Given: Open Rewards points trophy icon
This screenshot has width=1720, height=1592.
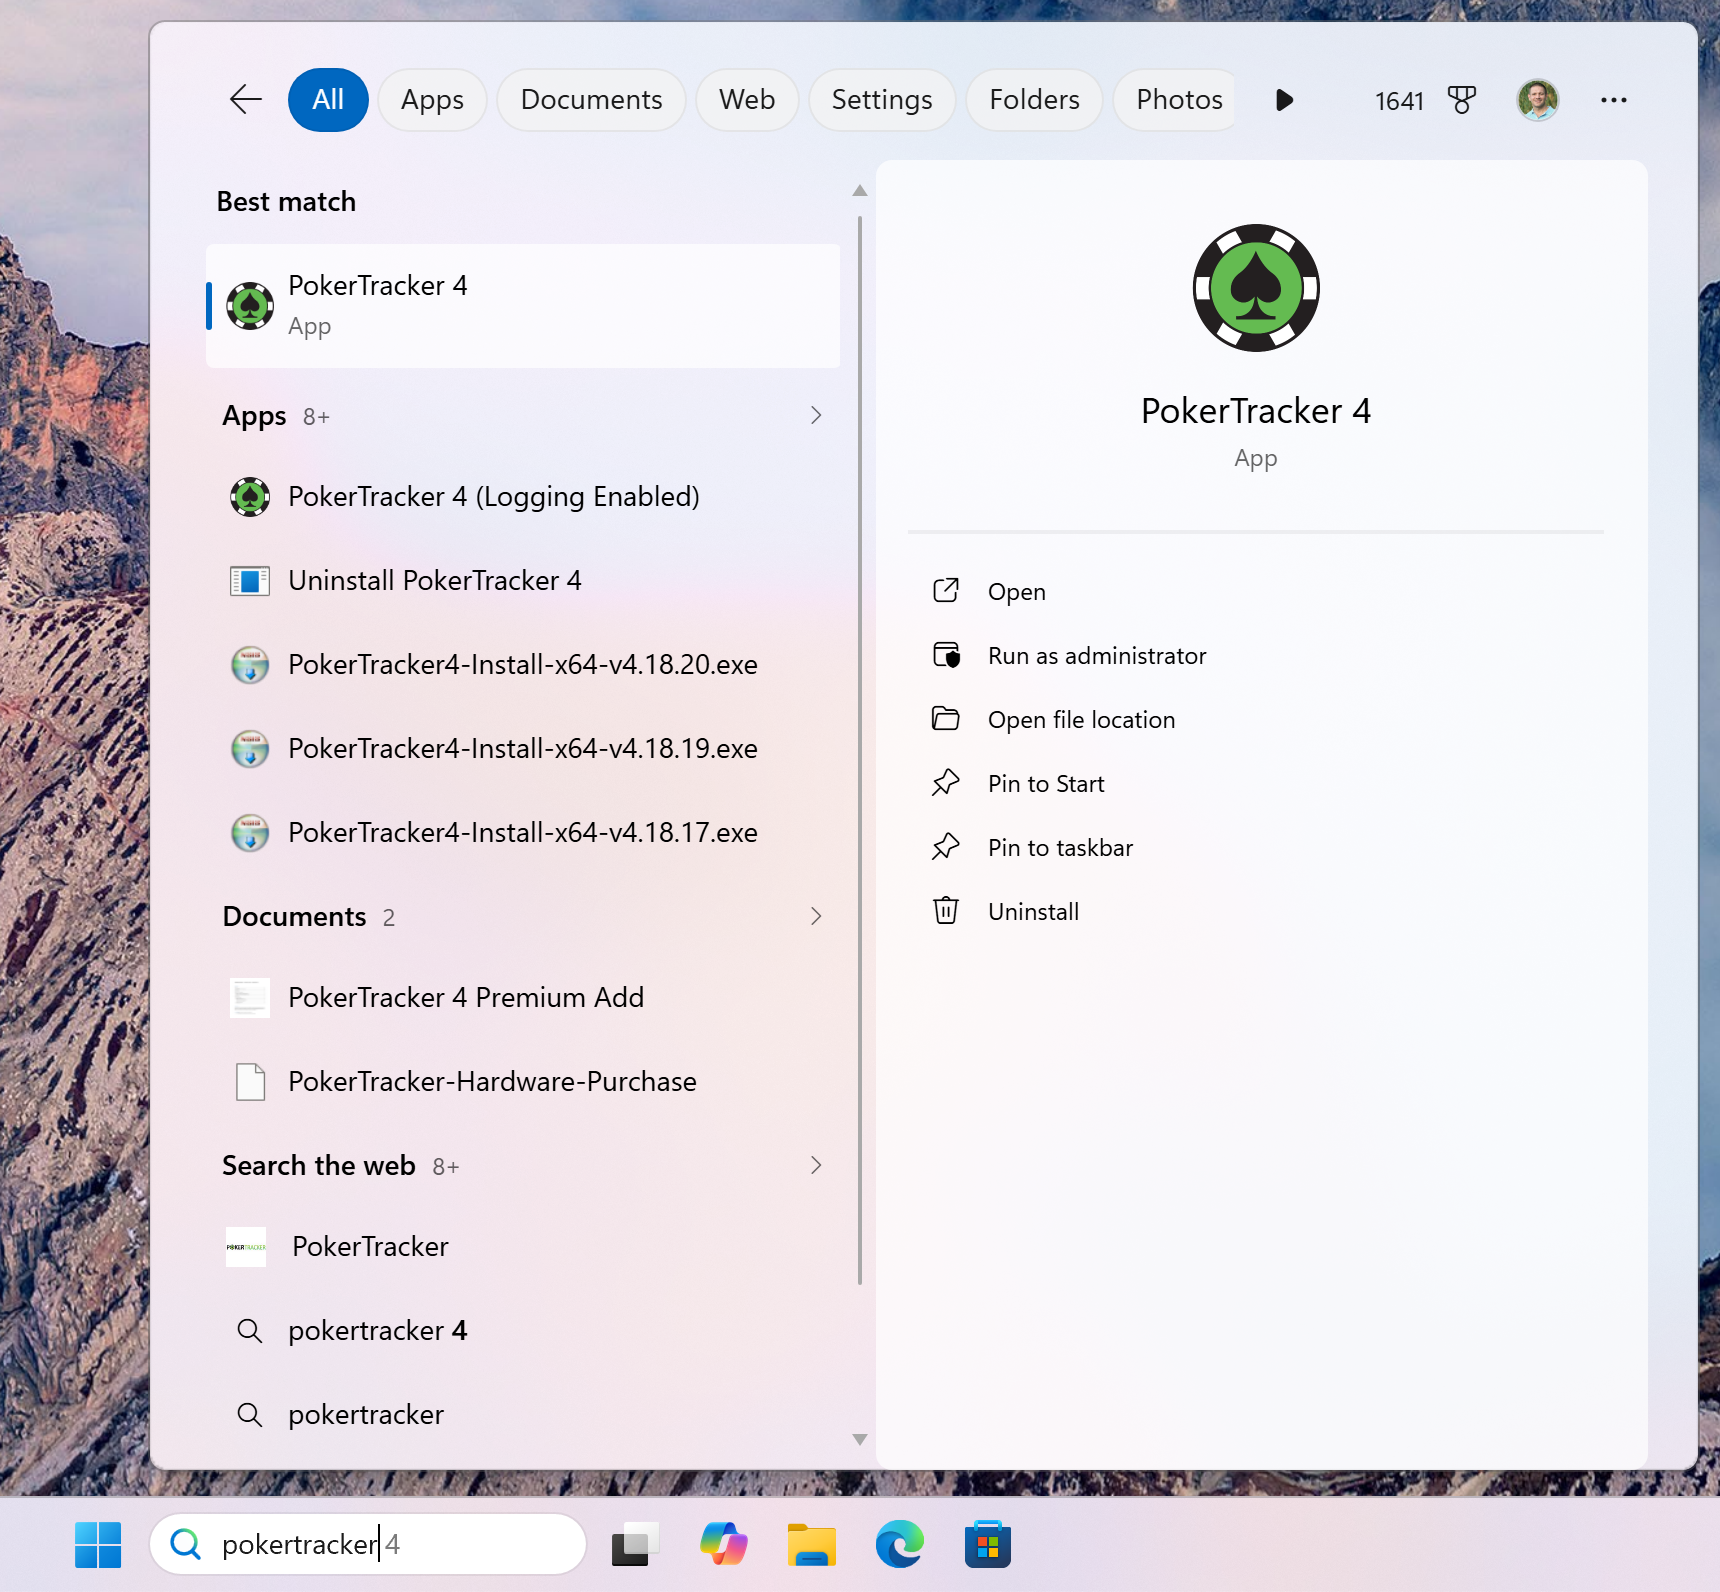Looking at the screenshot, I should pos(1461,100).
